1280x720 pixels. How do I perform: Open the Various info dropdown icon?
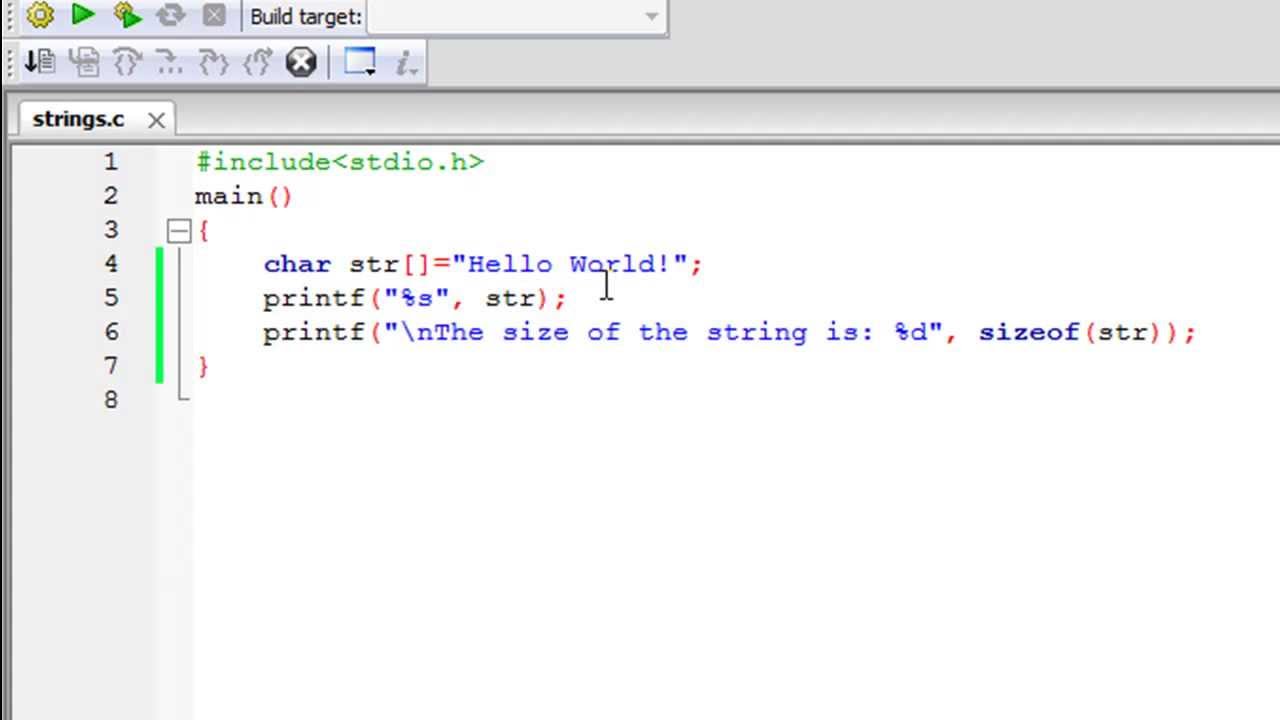405,63
